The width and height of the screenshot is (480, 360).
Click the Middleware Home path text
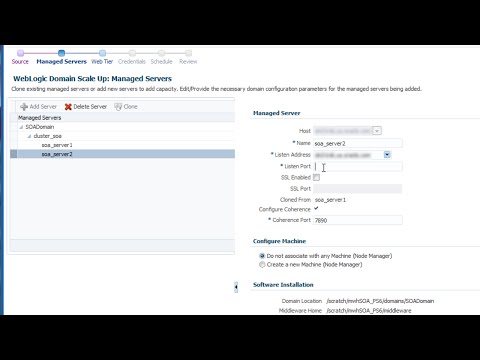point(369,311)
